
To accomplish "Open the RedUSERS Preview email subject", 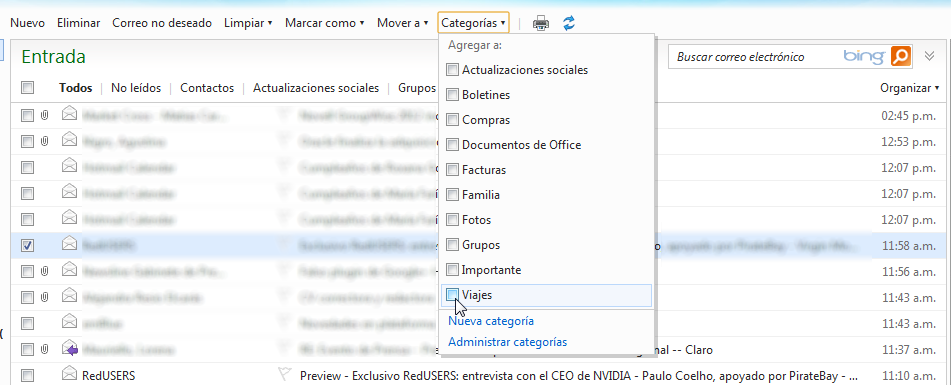I will [x=579, y=376].
